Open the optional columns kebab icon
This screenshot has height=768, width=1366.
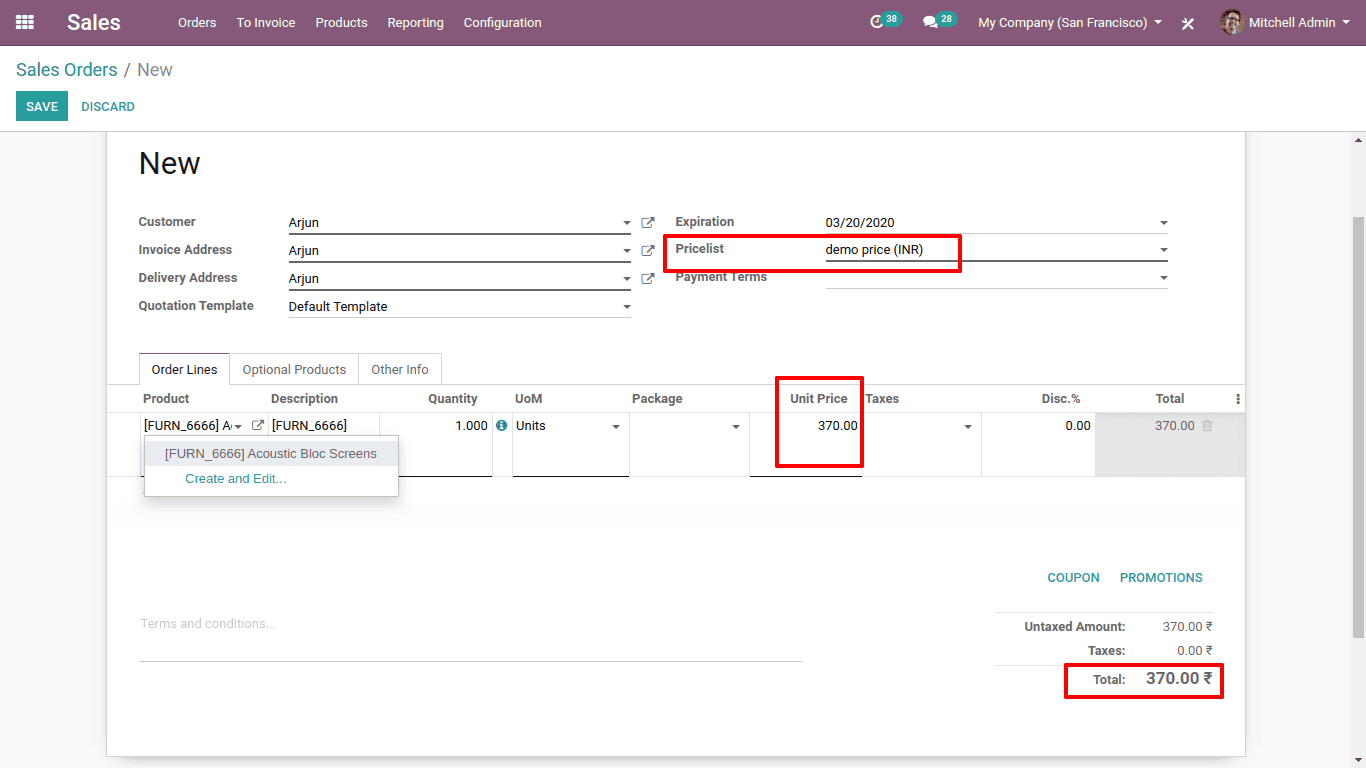[1238, 399]
